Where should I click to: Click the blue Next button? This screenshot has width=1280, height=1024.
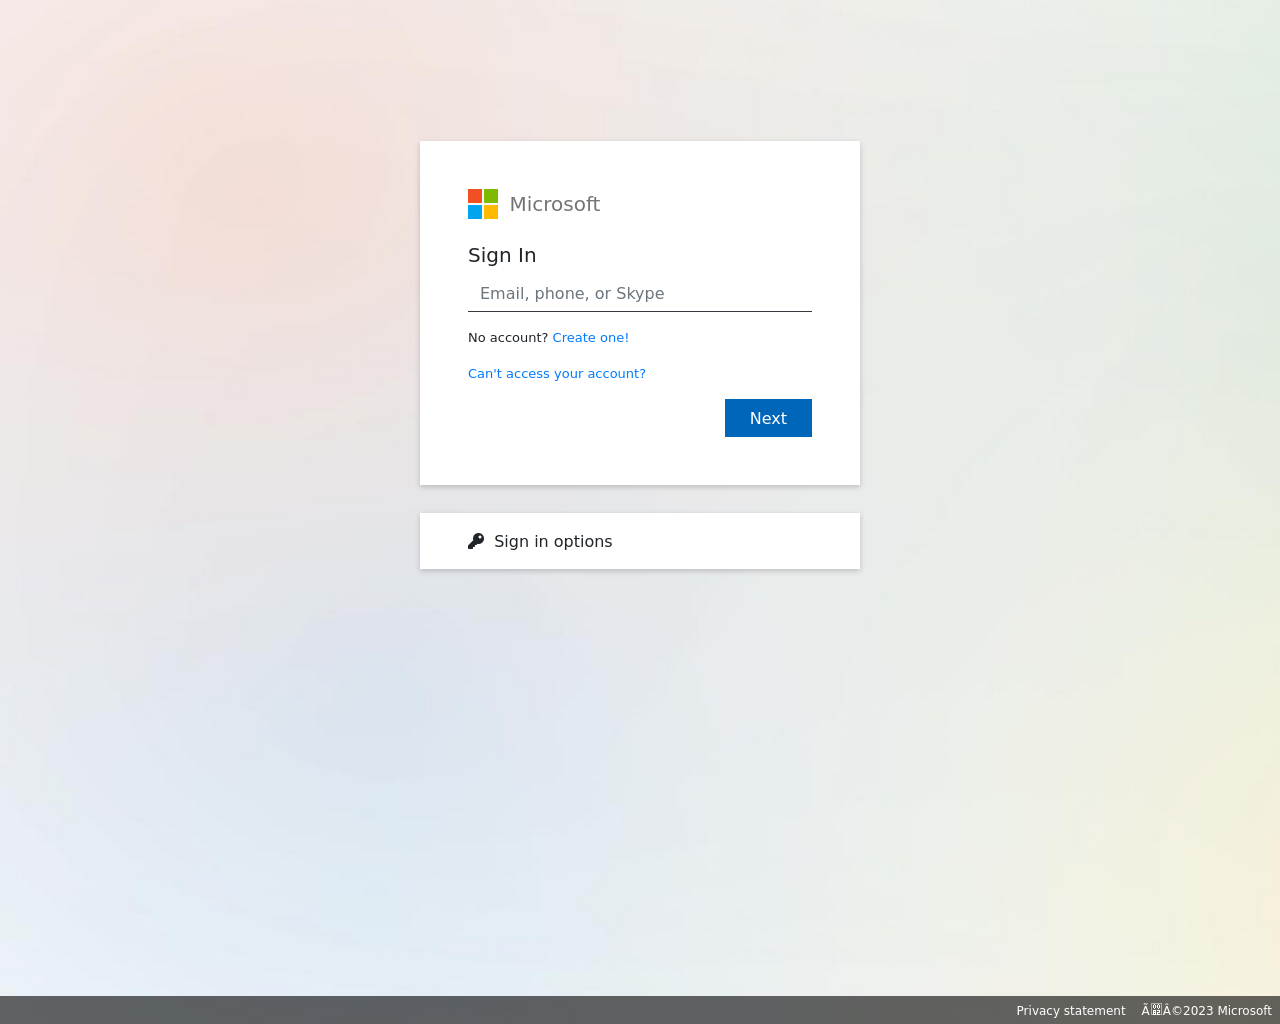pos(768,418)
